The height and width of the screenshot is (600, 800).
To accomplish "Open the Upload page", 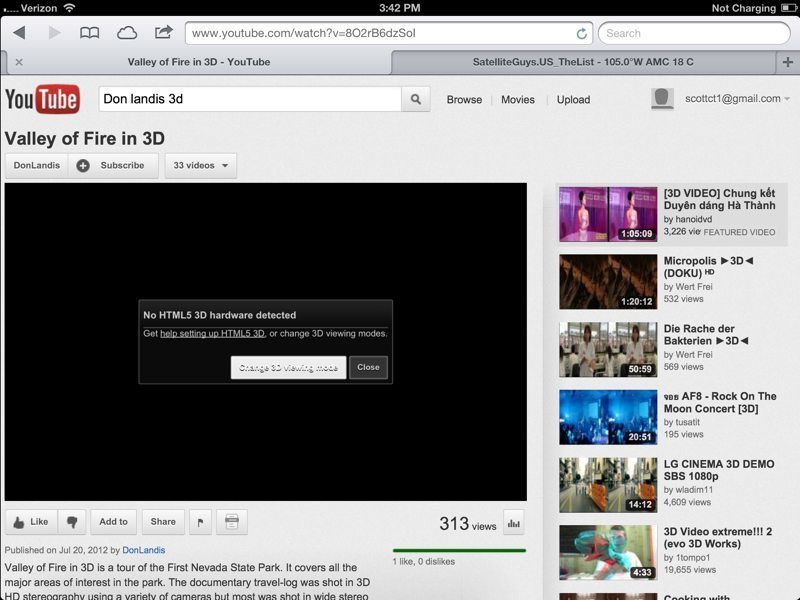I will [573, 99].
